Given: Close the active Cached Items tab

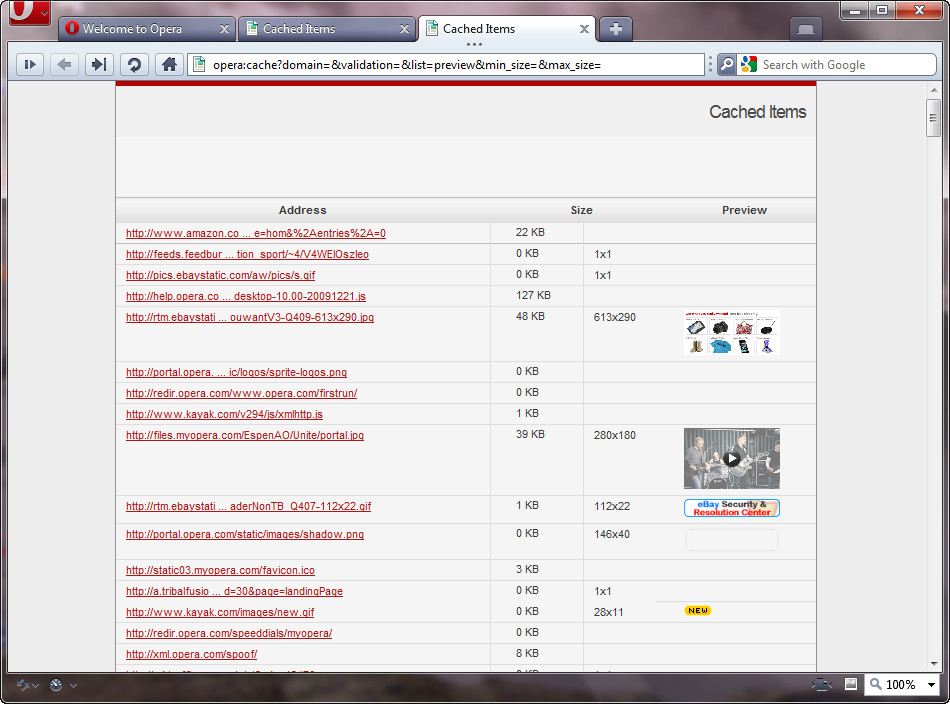Looking at the screenshot, I should pos(584,28).
